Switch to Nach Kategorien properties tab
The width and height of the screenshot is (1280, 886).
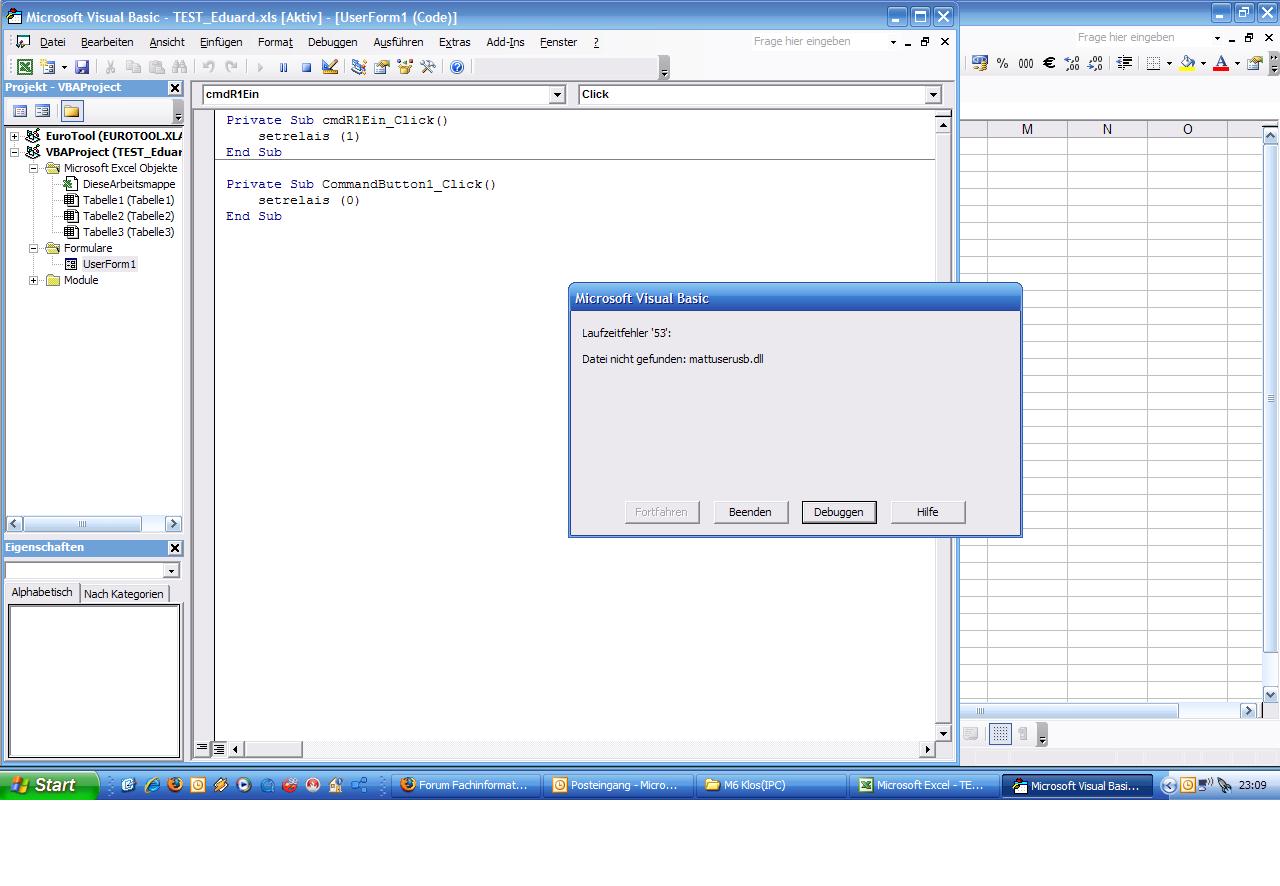[x=124, y=594]
